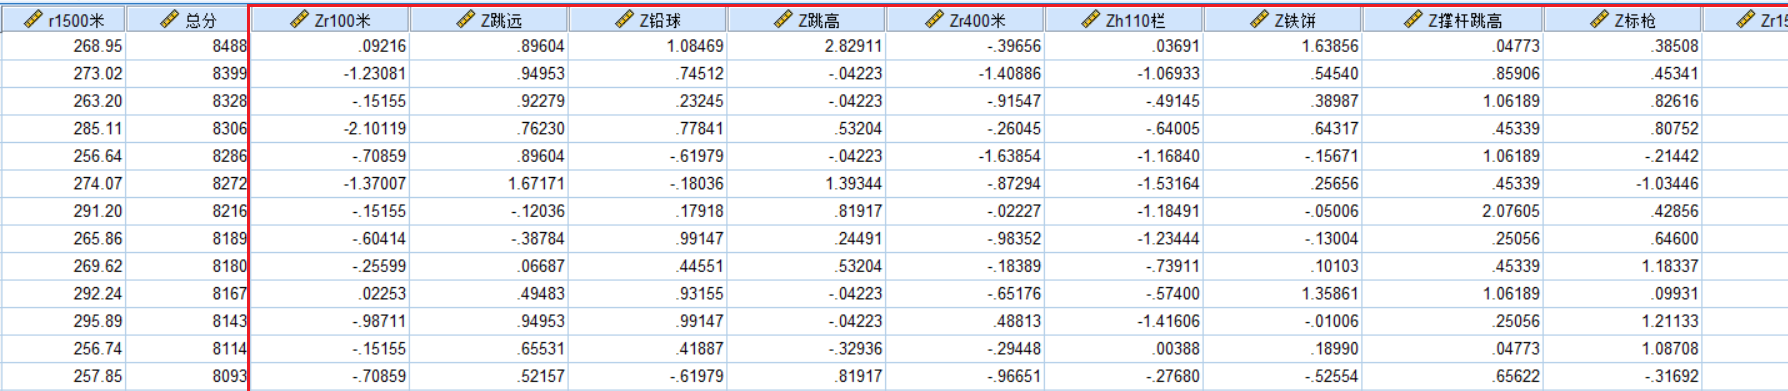Screen dimensions: 1788x391
Task: Click Z跳远 cell .06687
Action: tap(489, 266)
